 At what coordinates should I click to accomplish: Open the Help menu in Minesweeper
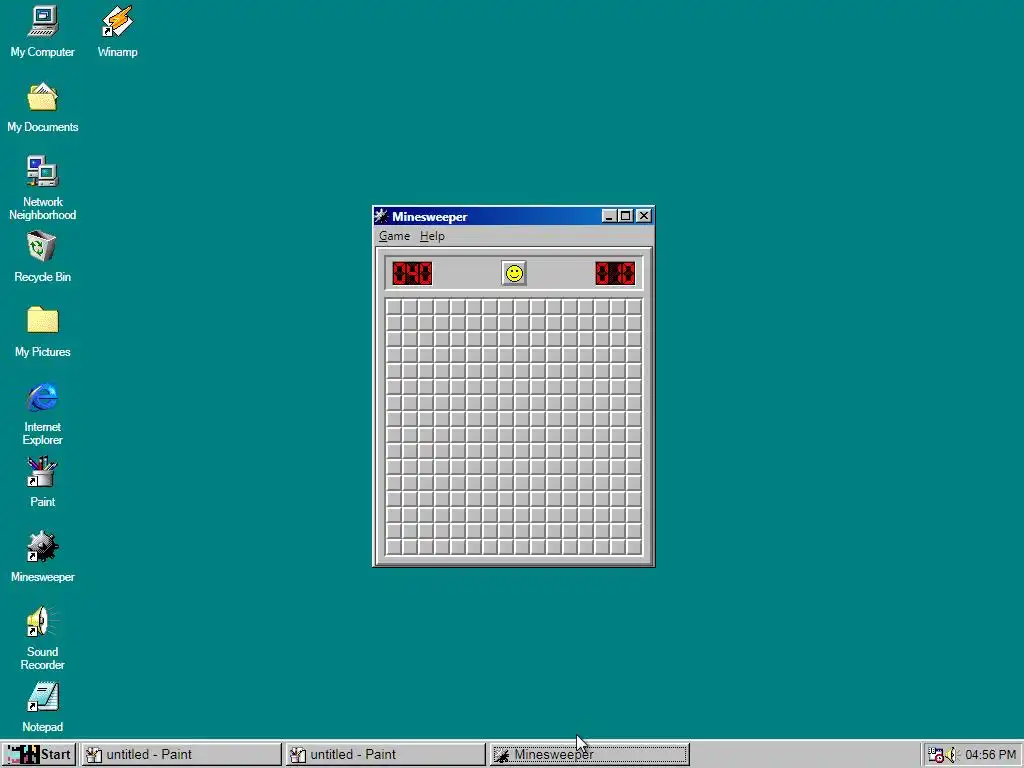(x=432, y=236)
